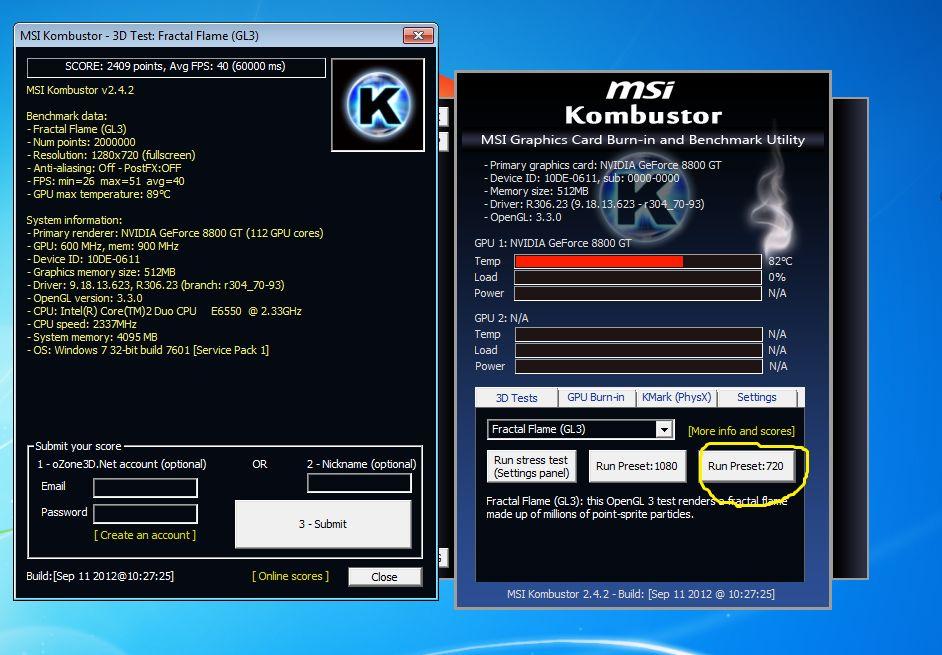
Task: Click the GPU 1 Power bar
Action: click(x=638, y=293)
